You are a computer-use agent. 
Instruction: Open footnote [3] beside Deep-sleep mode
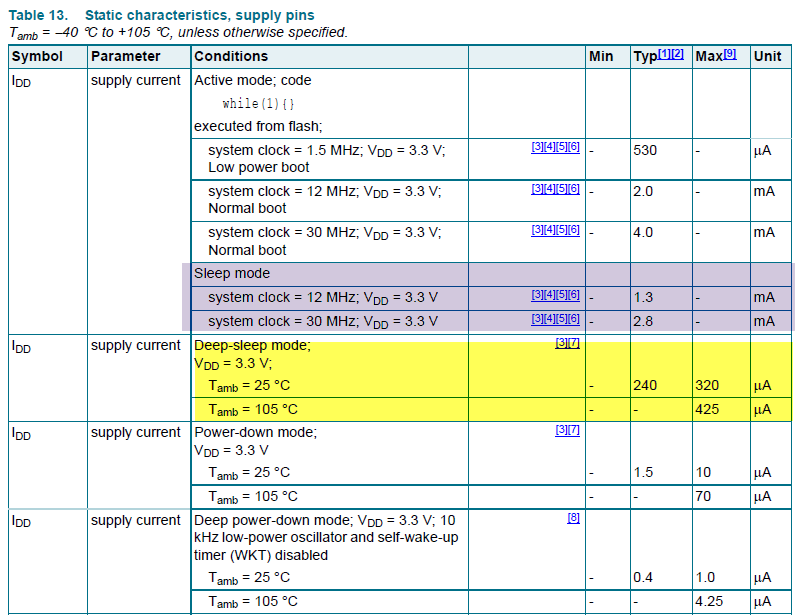tap(562, 343)
